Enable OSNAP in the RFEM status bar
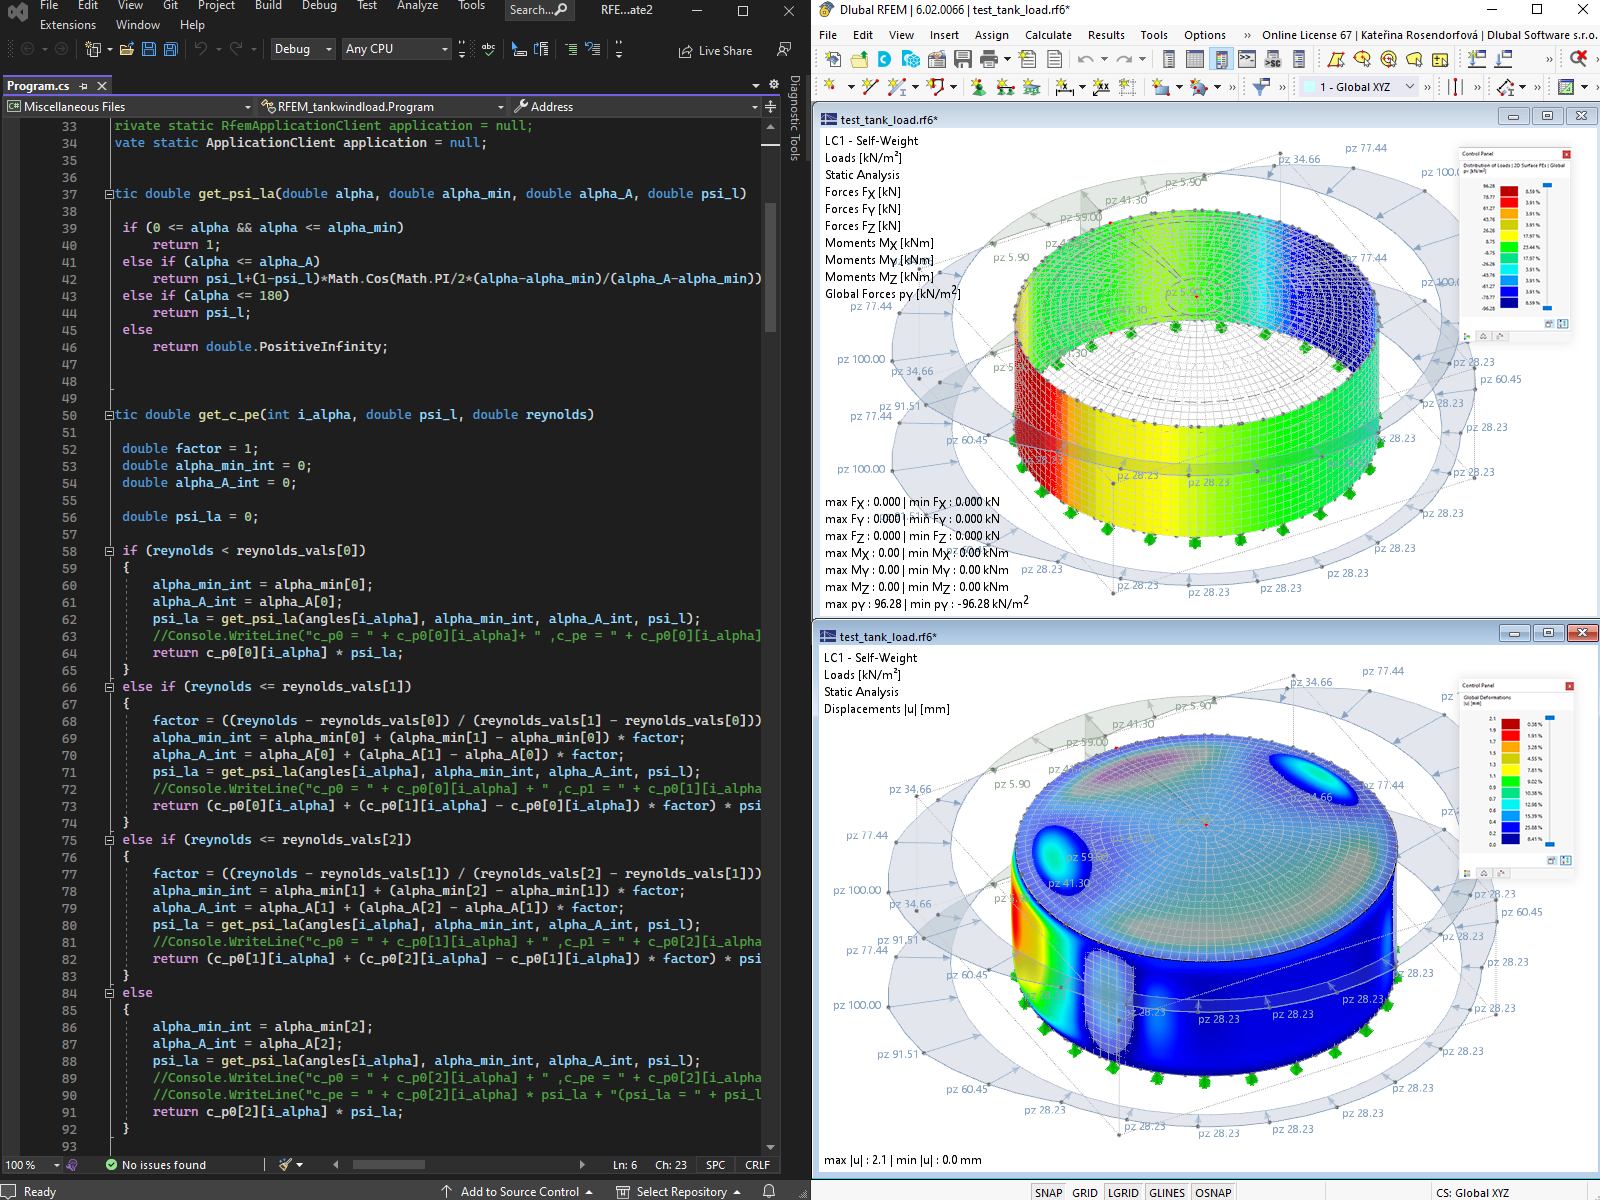Screen dimensions: 1600x1200 pyautogui.click(x=1213, y=1192)
